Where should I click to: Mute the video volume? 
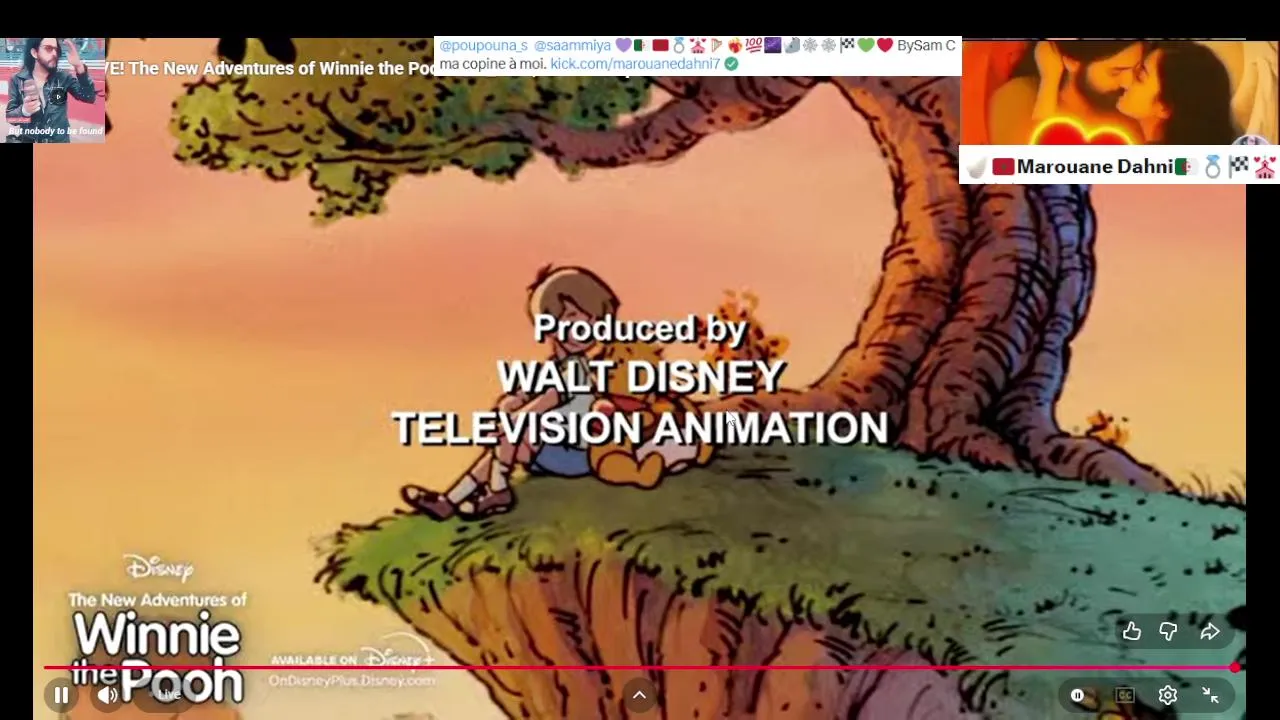pyautogui.click(x=108, y=695)
